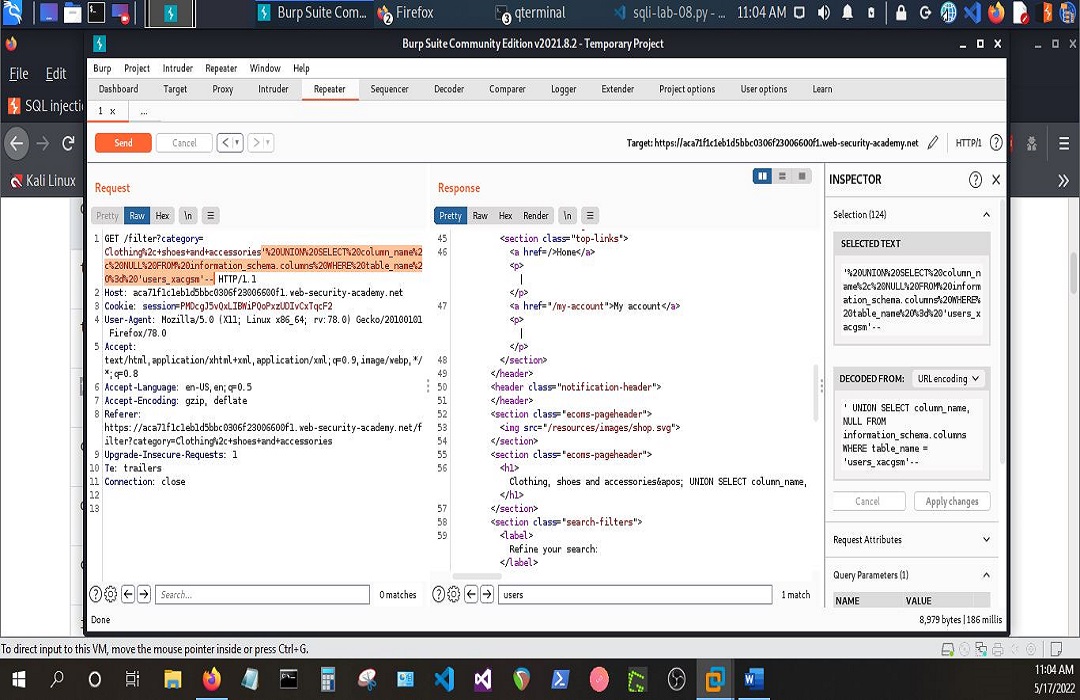The height and width of the screenshot is (700, 1080).
Task: Click Cancel next to Send button
Action: click(x=184, y=143)
